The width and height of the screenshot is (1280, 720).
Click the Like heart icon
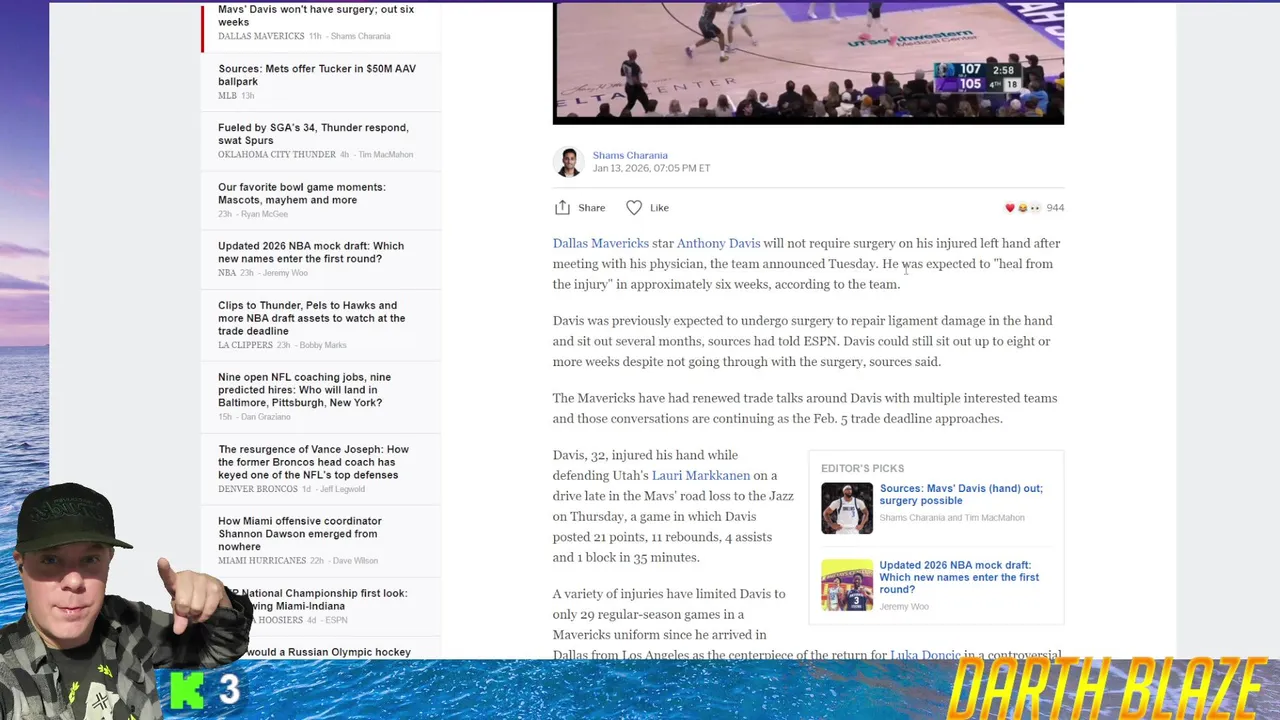coord(634,207)
